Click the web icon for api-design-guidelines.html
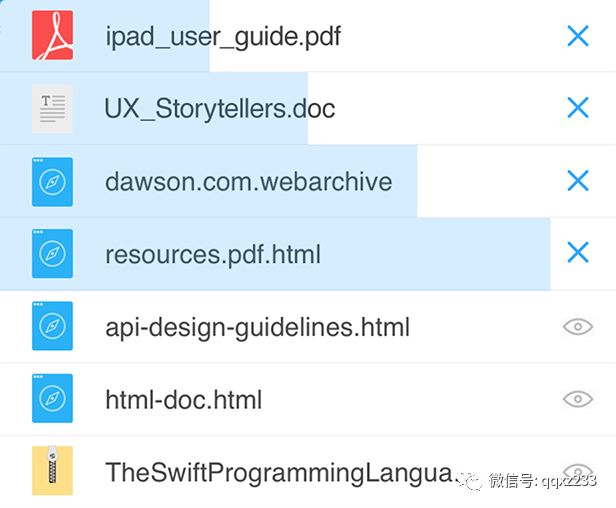Image resolution: width=616 pixels, height=508 pixels. tap(52, 327)
